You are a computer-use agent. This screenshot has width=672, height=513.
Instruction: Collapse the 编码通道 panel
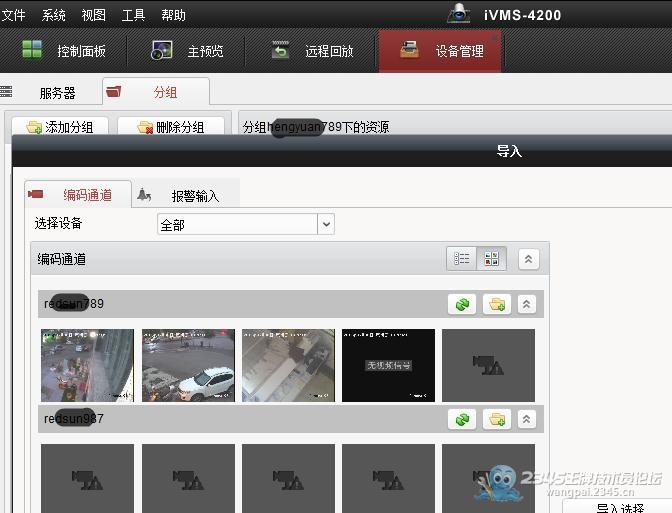(529, 259)
